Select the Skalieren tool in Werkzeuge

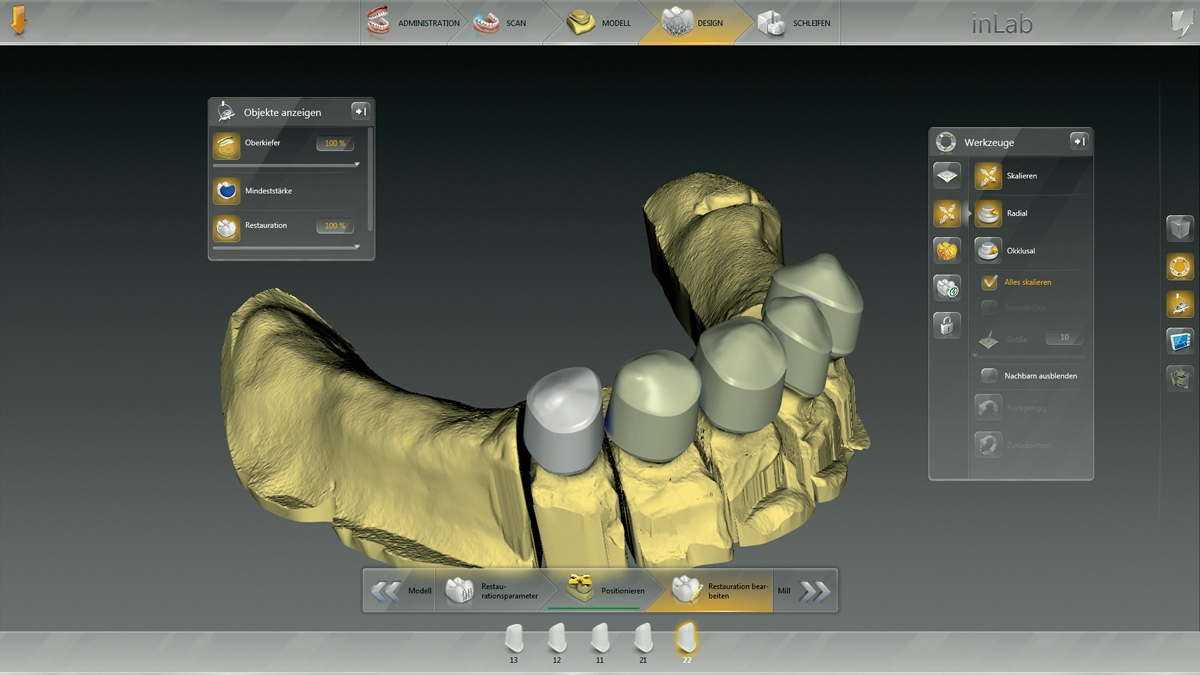click(988, 176)
